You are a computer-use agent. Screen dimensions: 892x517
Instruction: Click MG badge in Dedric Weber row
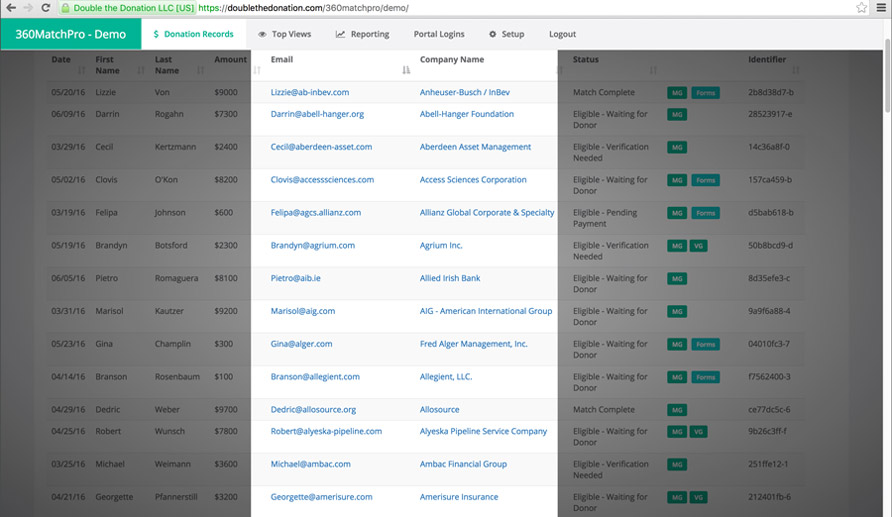coord(677,410)
